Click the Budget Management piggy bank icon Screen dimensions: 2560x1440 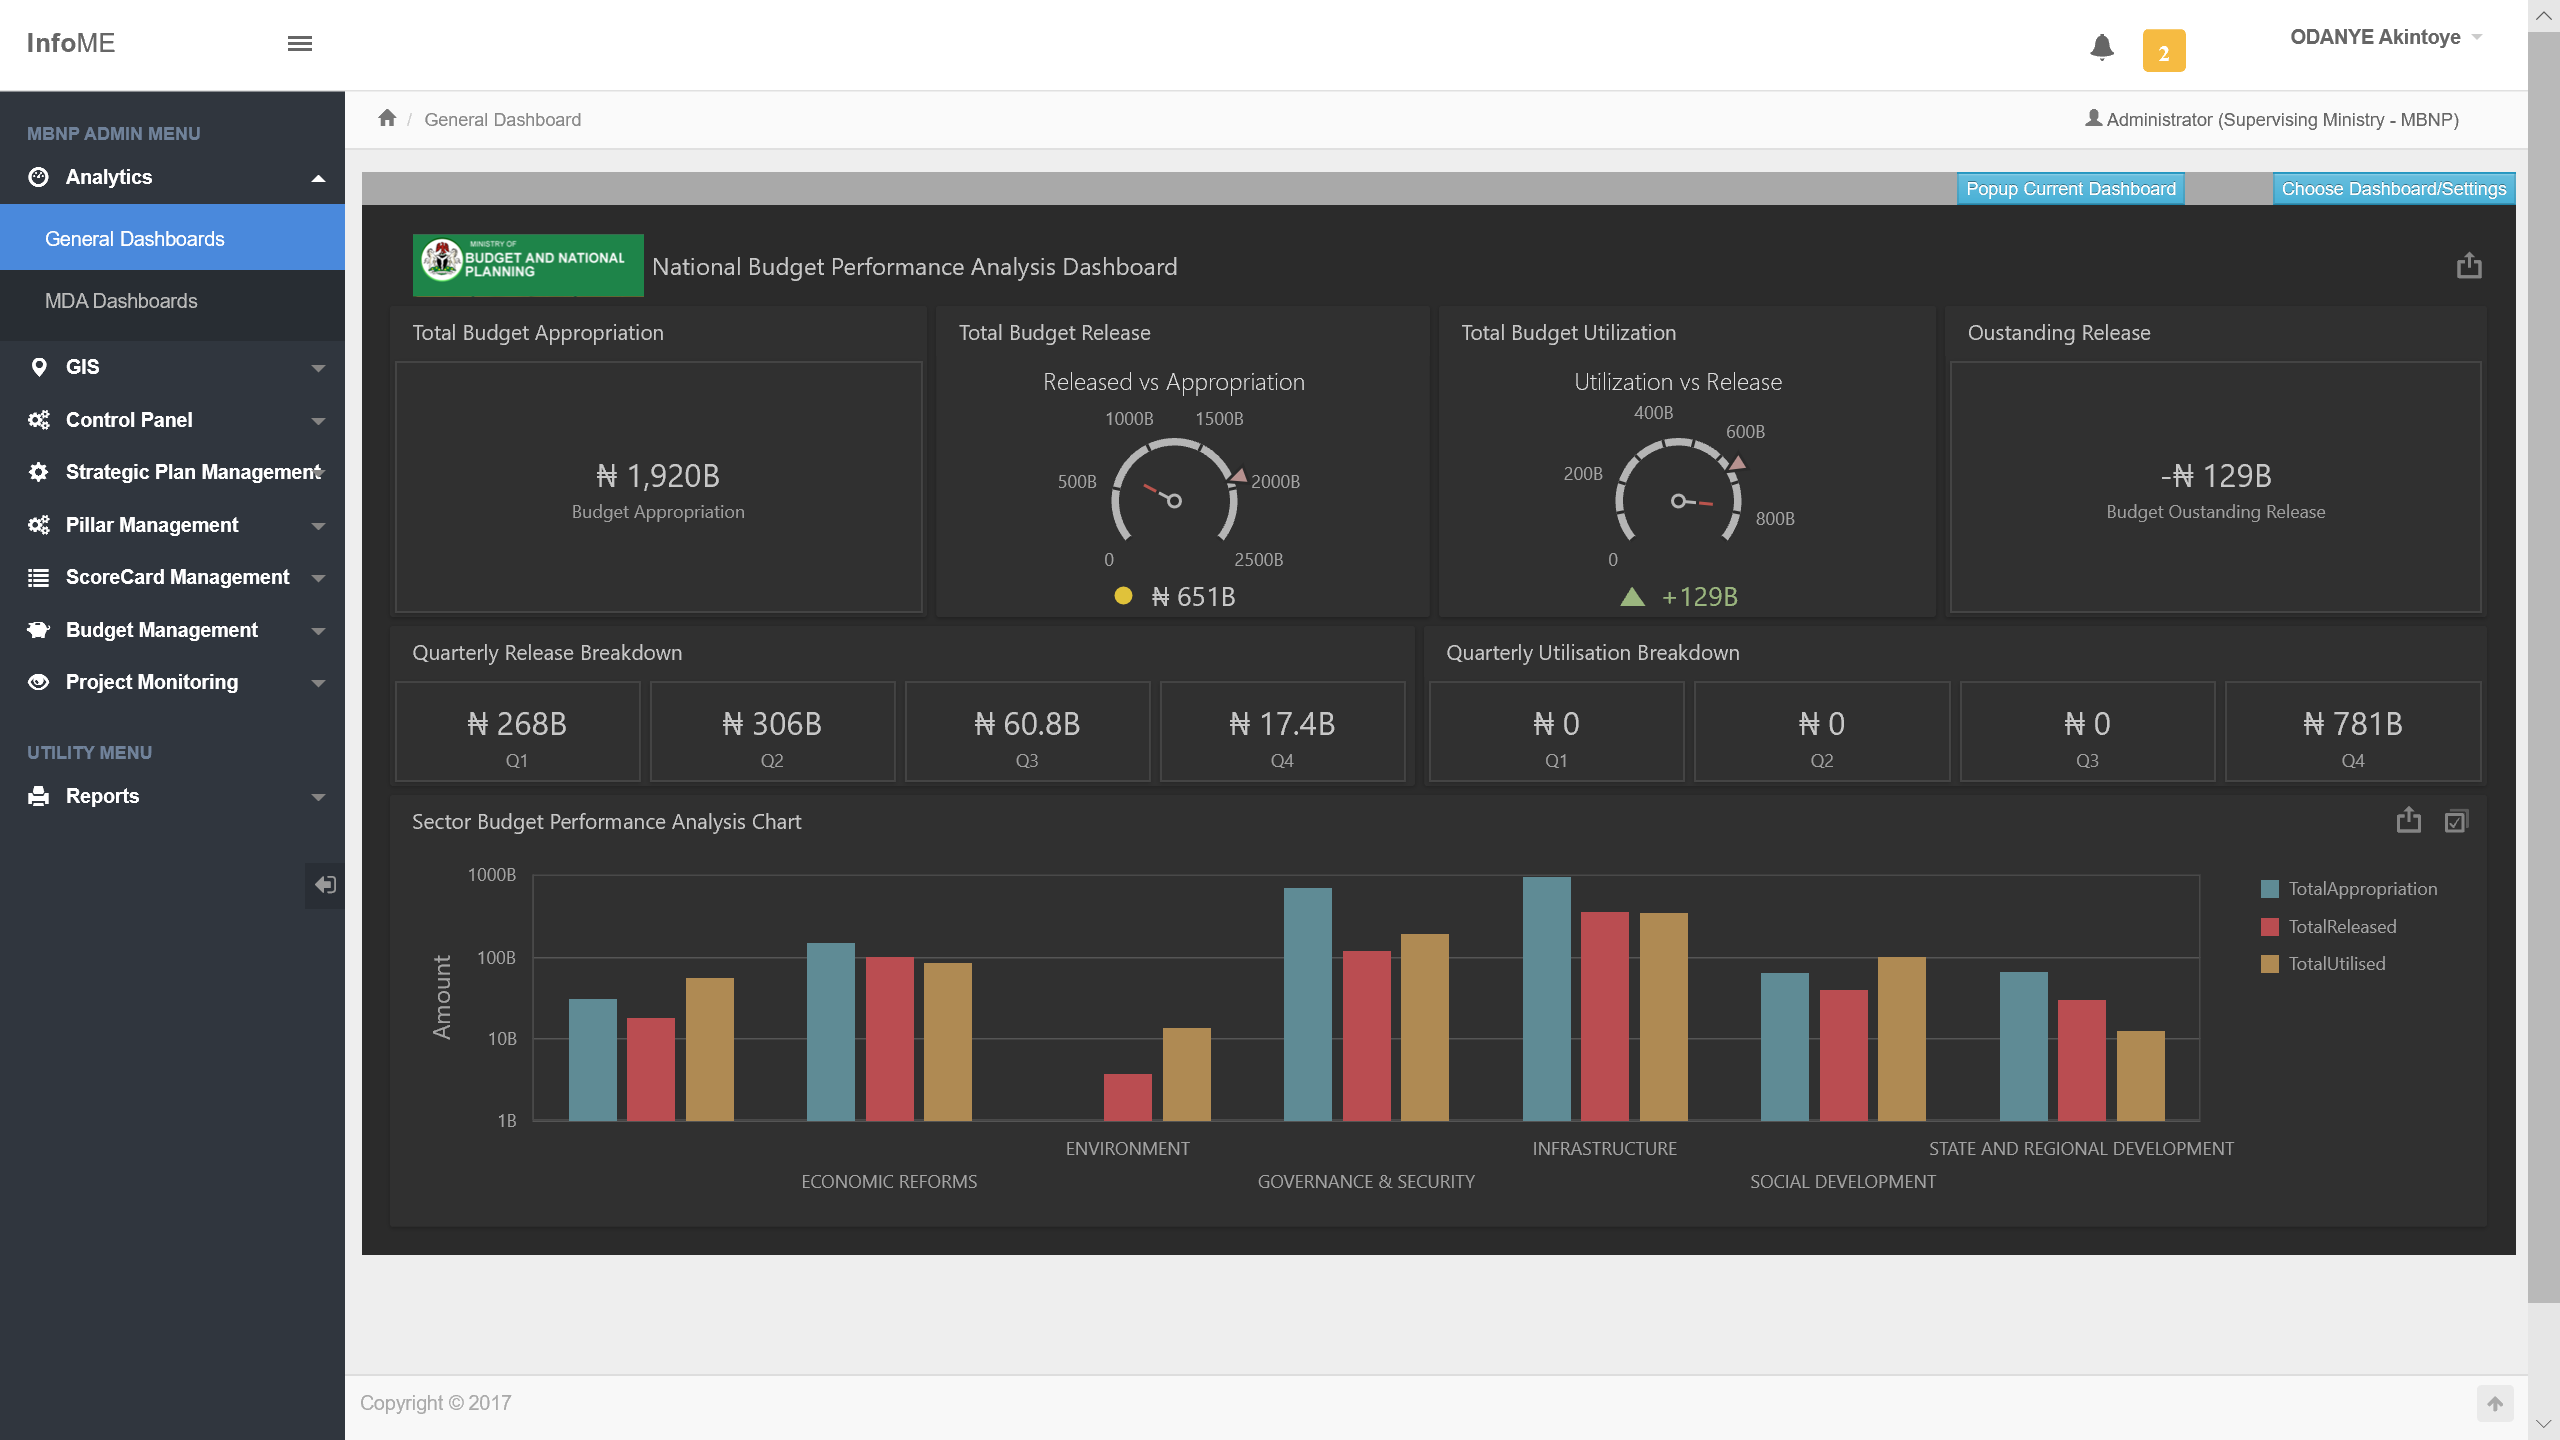click(x=38, y=630)
